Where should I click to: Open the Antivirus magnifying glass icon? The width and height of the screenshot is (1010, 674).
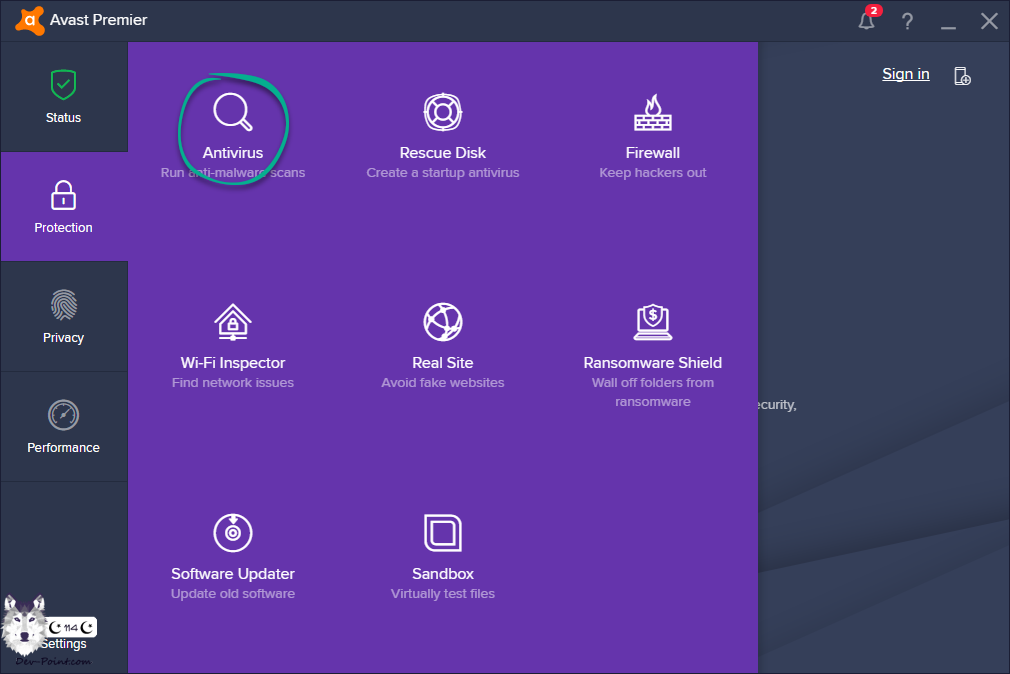pos(232,112)
